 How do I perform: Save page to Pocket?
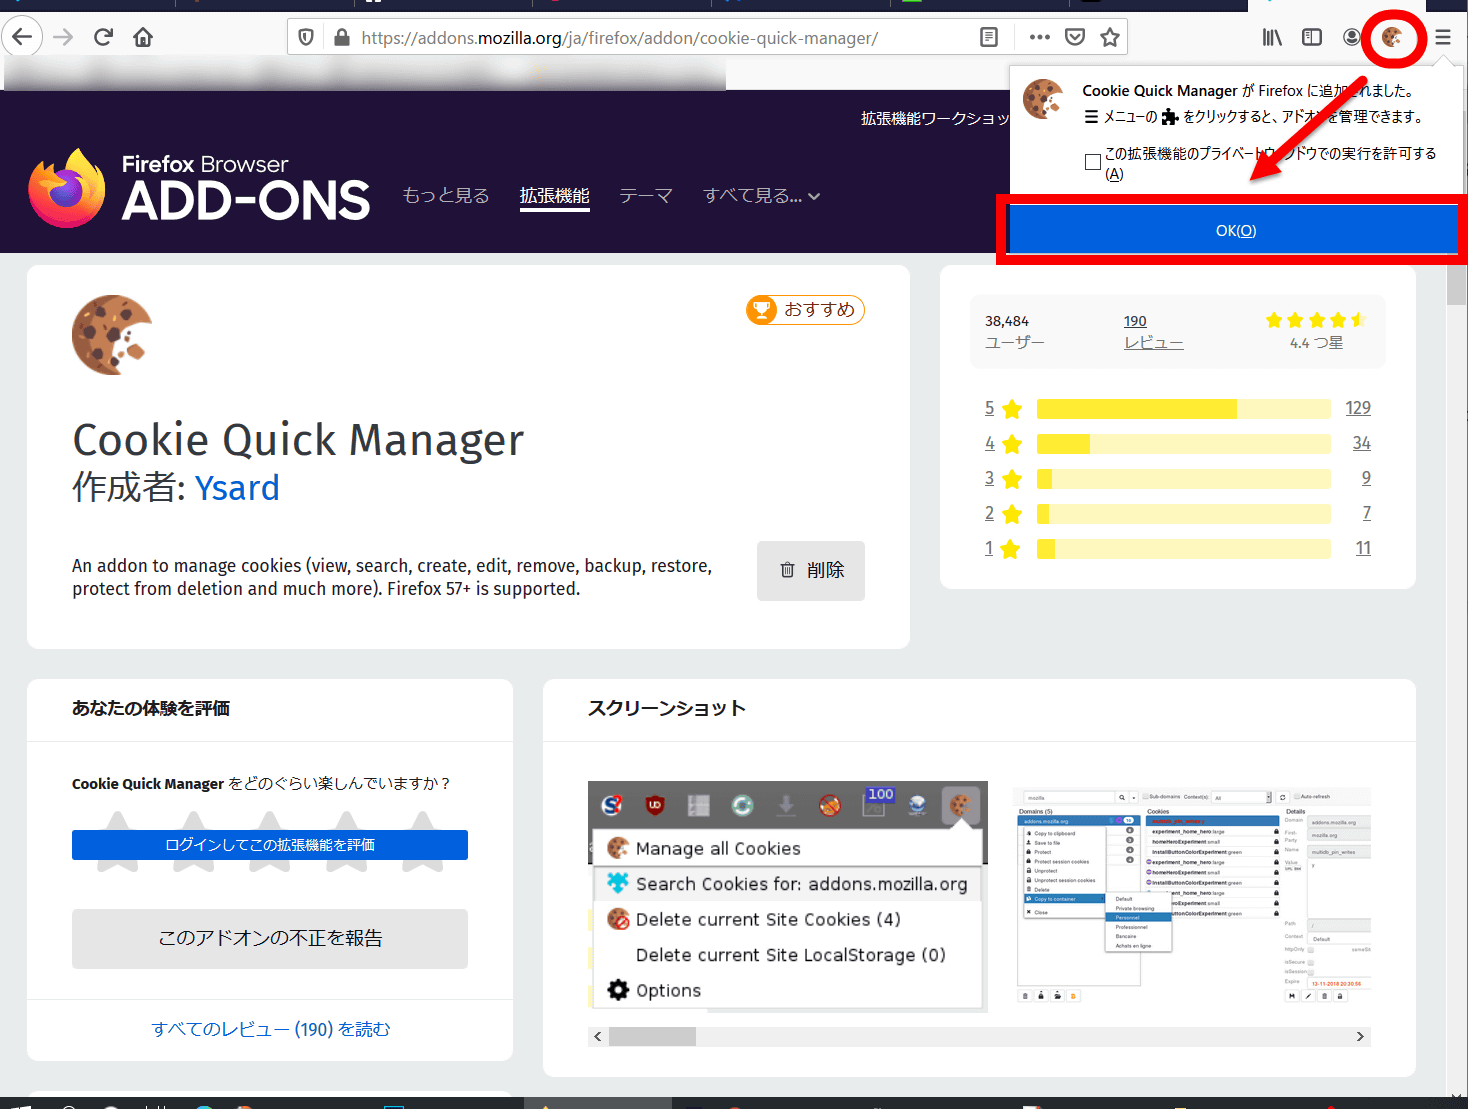pos(1075,38)
